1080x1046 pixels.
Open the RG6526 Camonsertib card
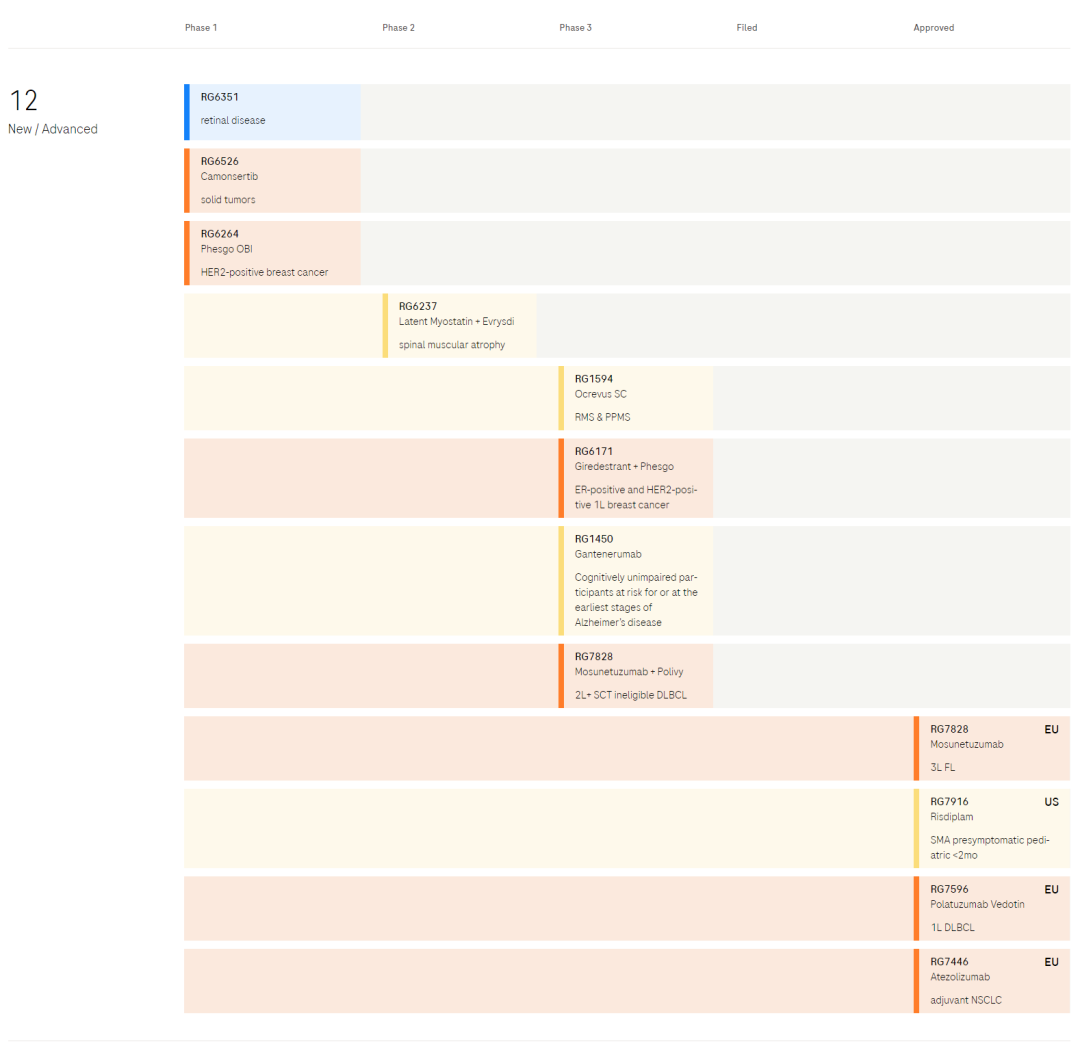[273, 180]
